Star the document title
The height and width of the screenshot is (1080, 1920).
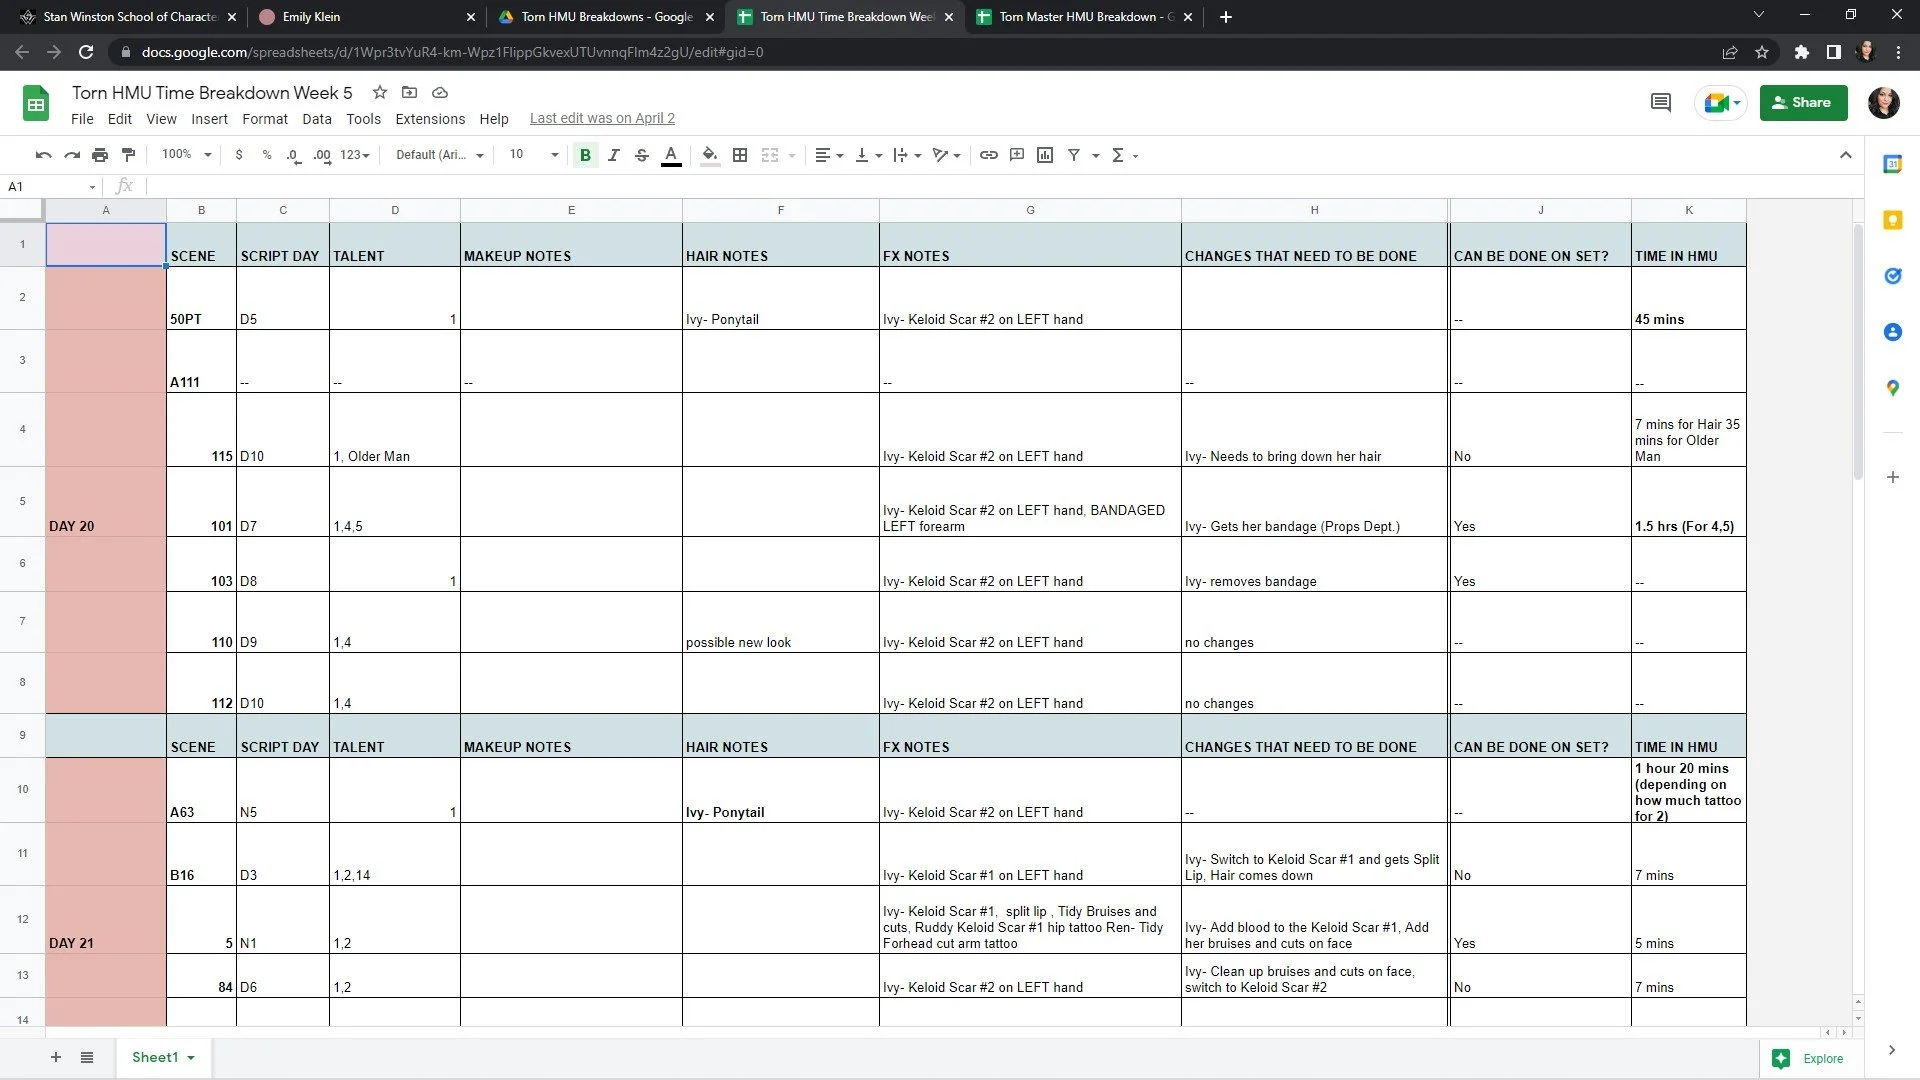380,92
